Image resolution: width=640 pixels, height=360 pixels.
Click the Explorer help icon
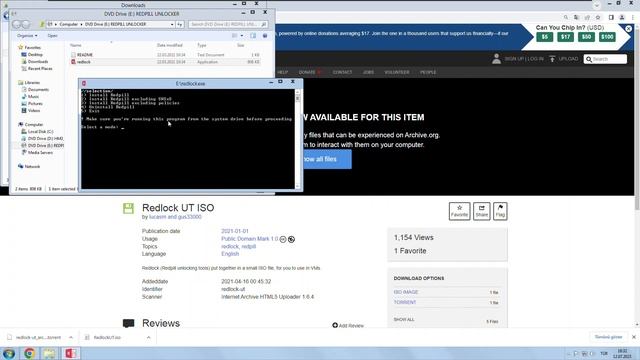265,36
